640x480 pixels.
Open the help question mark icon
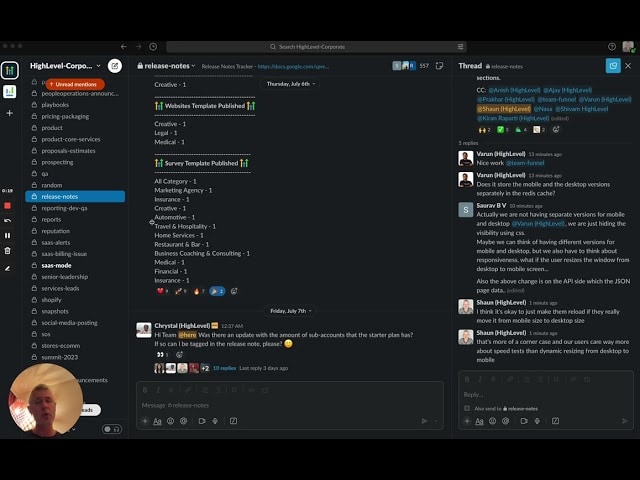click(612, 46)
